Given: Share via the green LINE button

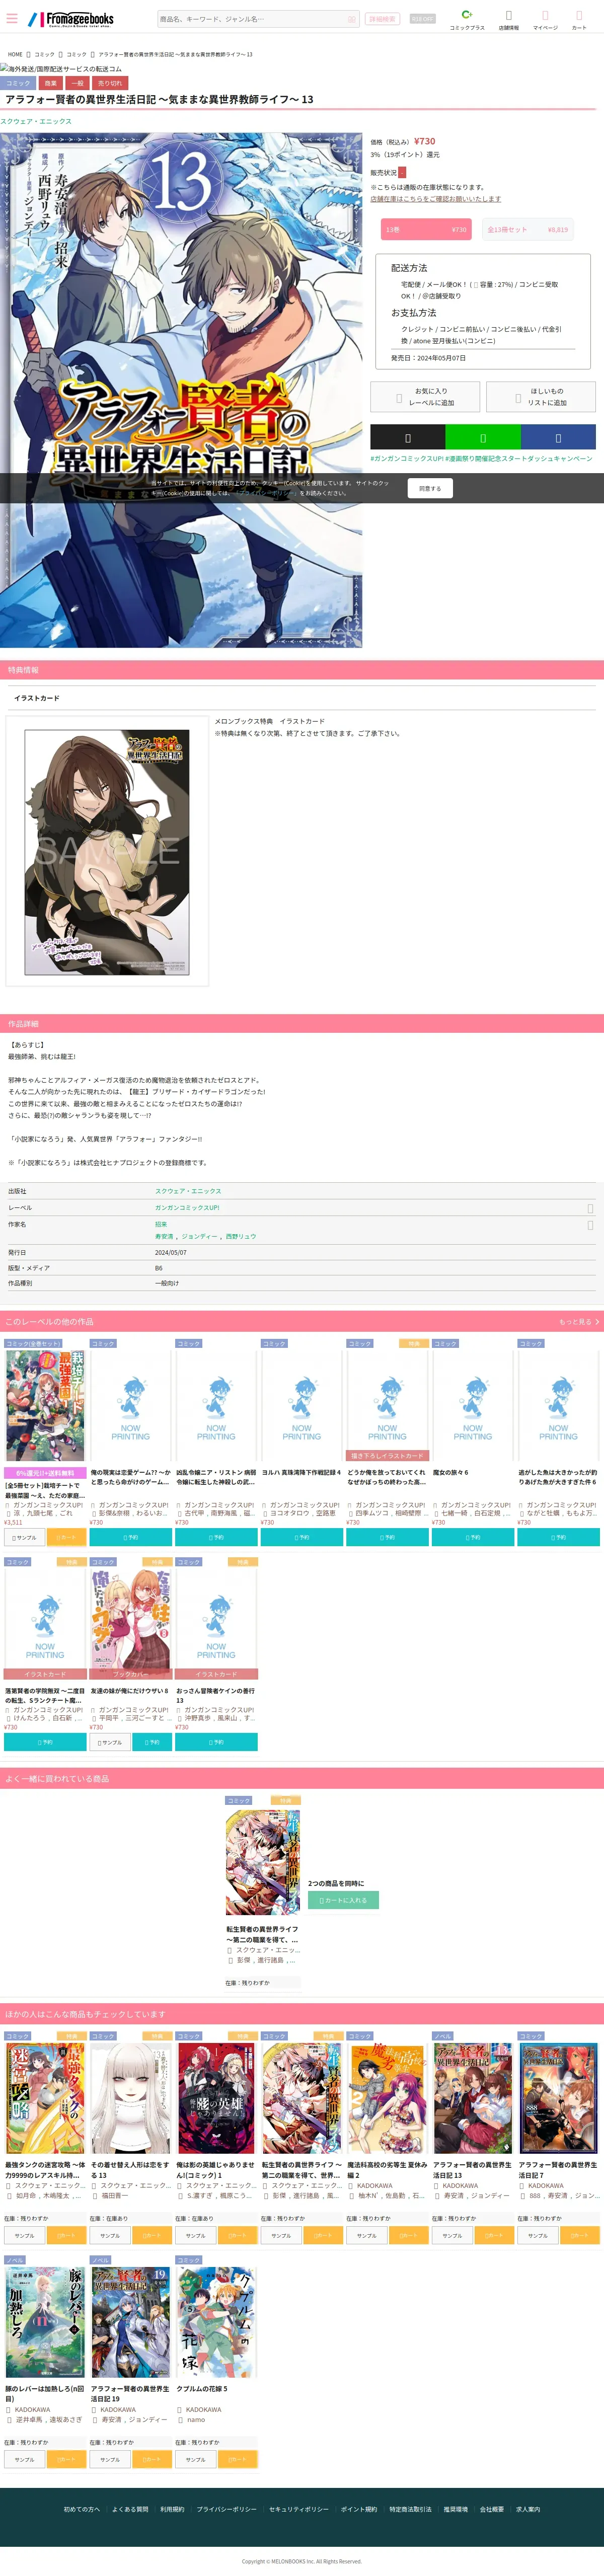Looking at the screenshot, I should 483,438.
